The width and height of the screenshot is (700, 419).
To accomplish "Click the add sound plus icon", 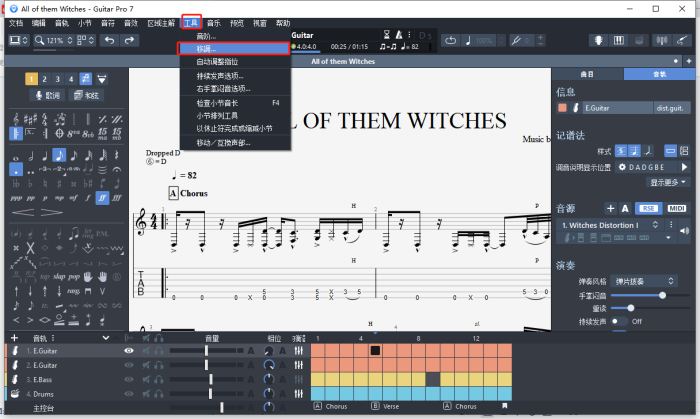I will tap(610, 208).
